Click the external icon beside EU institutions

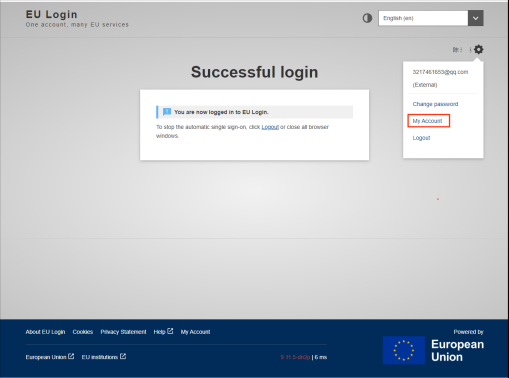(123, 356)
